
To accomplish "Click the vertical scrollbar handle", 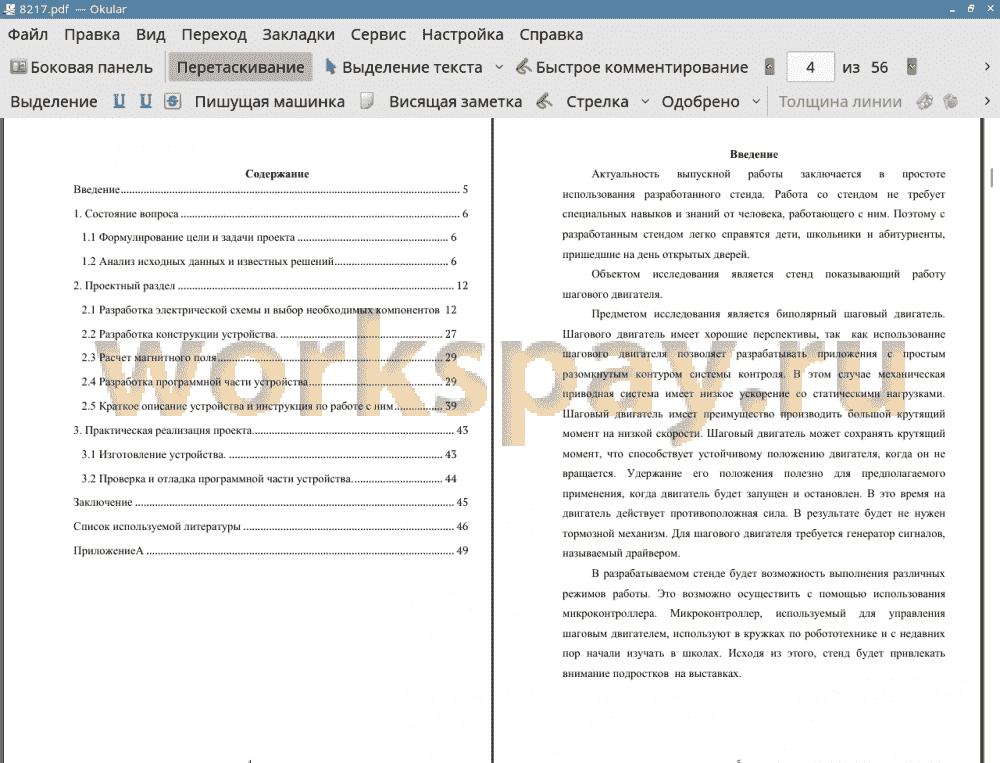I will pos(992,177).
